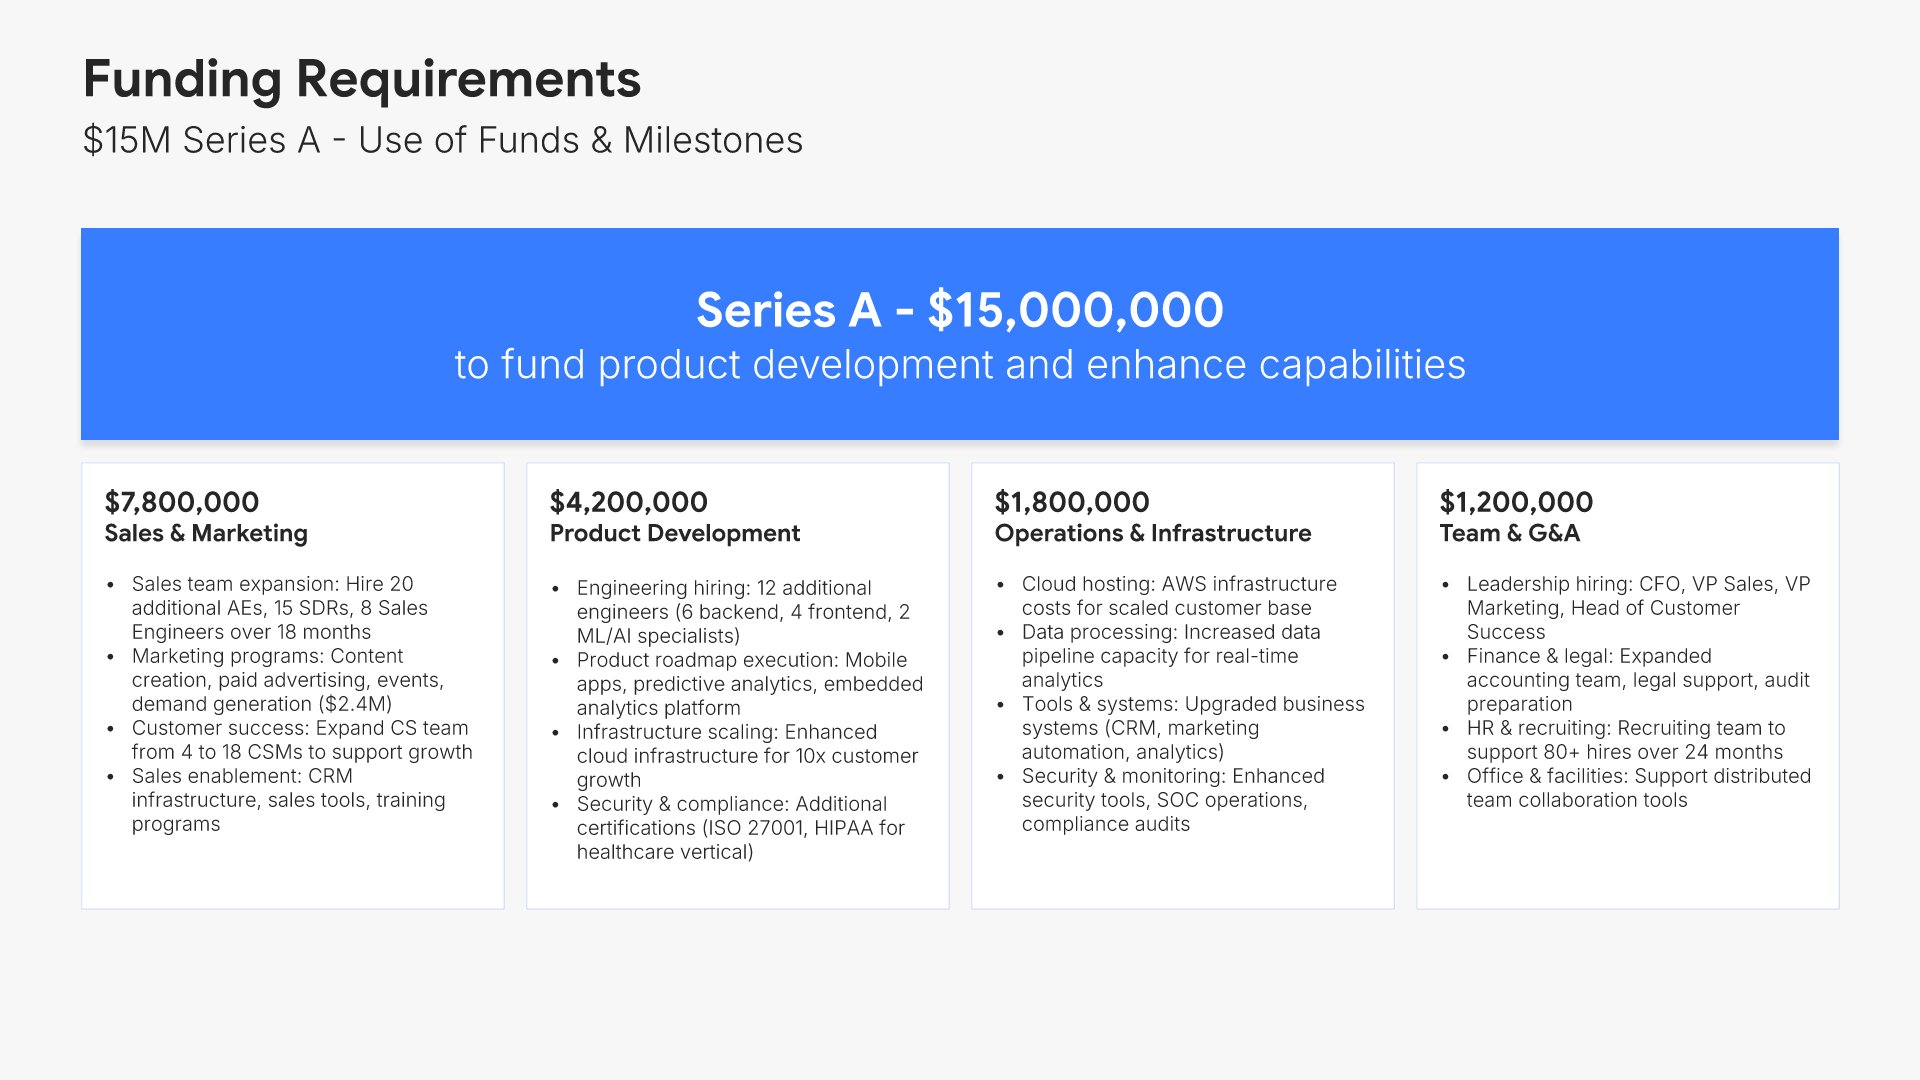Click the Marketing programs bullet point
Screen dimensions: 1920x1080
click(x=288, y=680)
